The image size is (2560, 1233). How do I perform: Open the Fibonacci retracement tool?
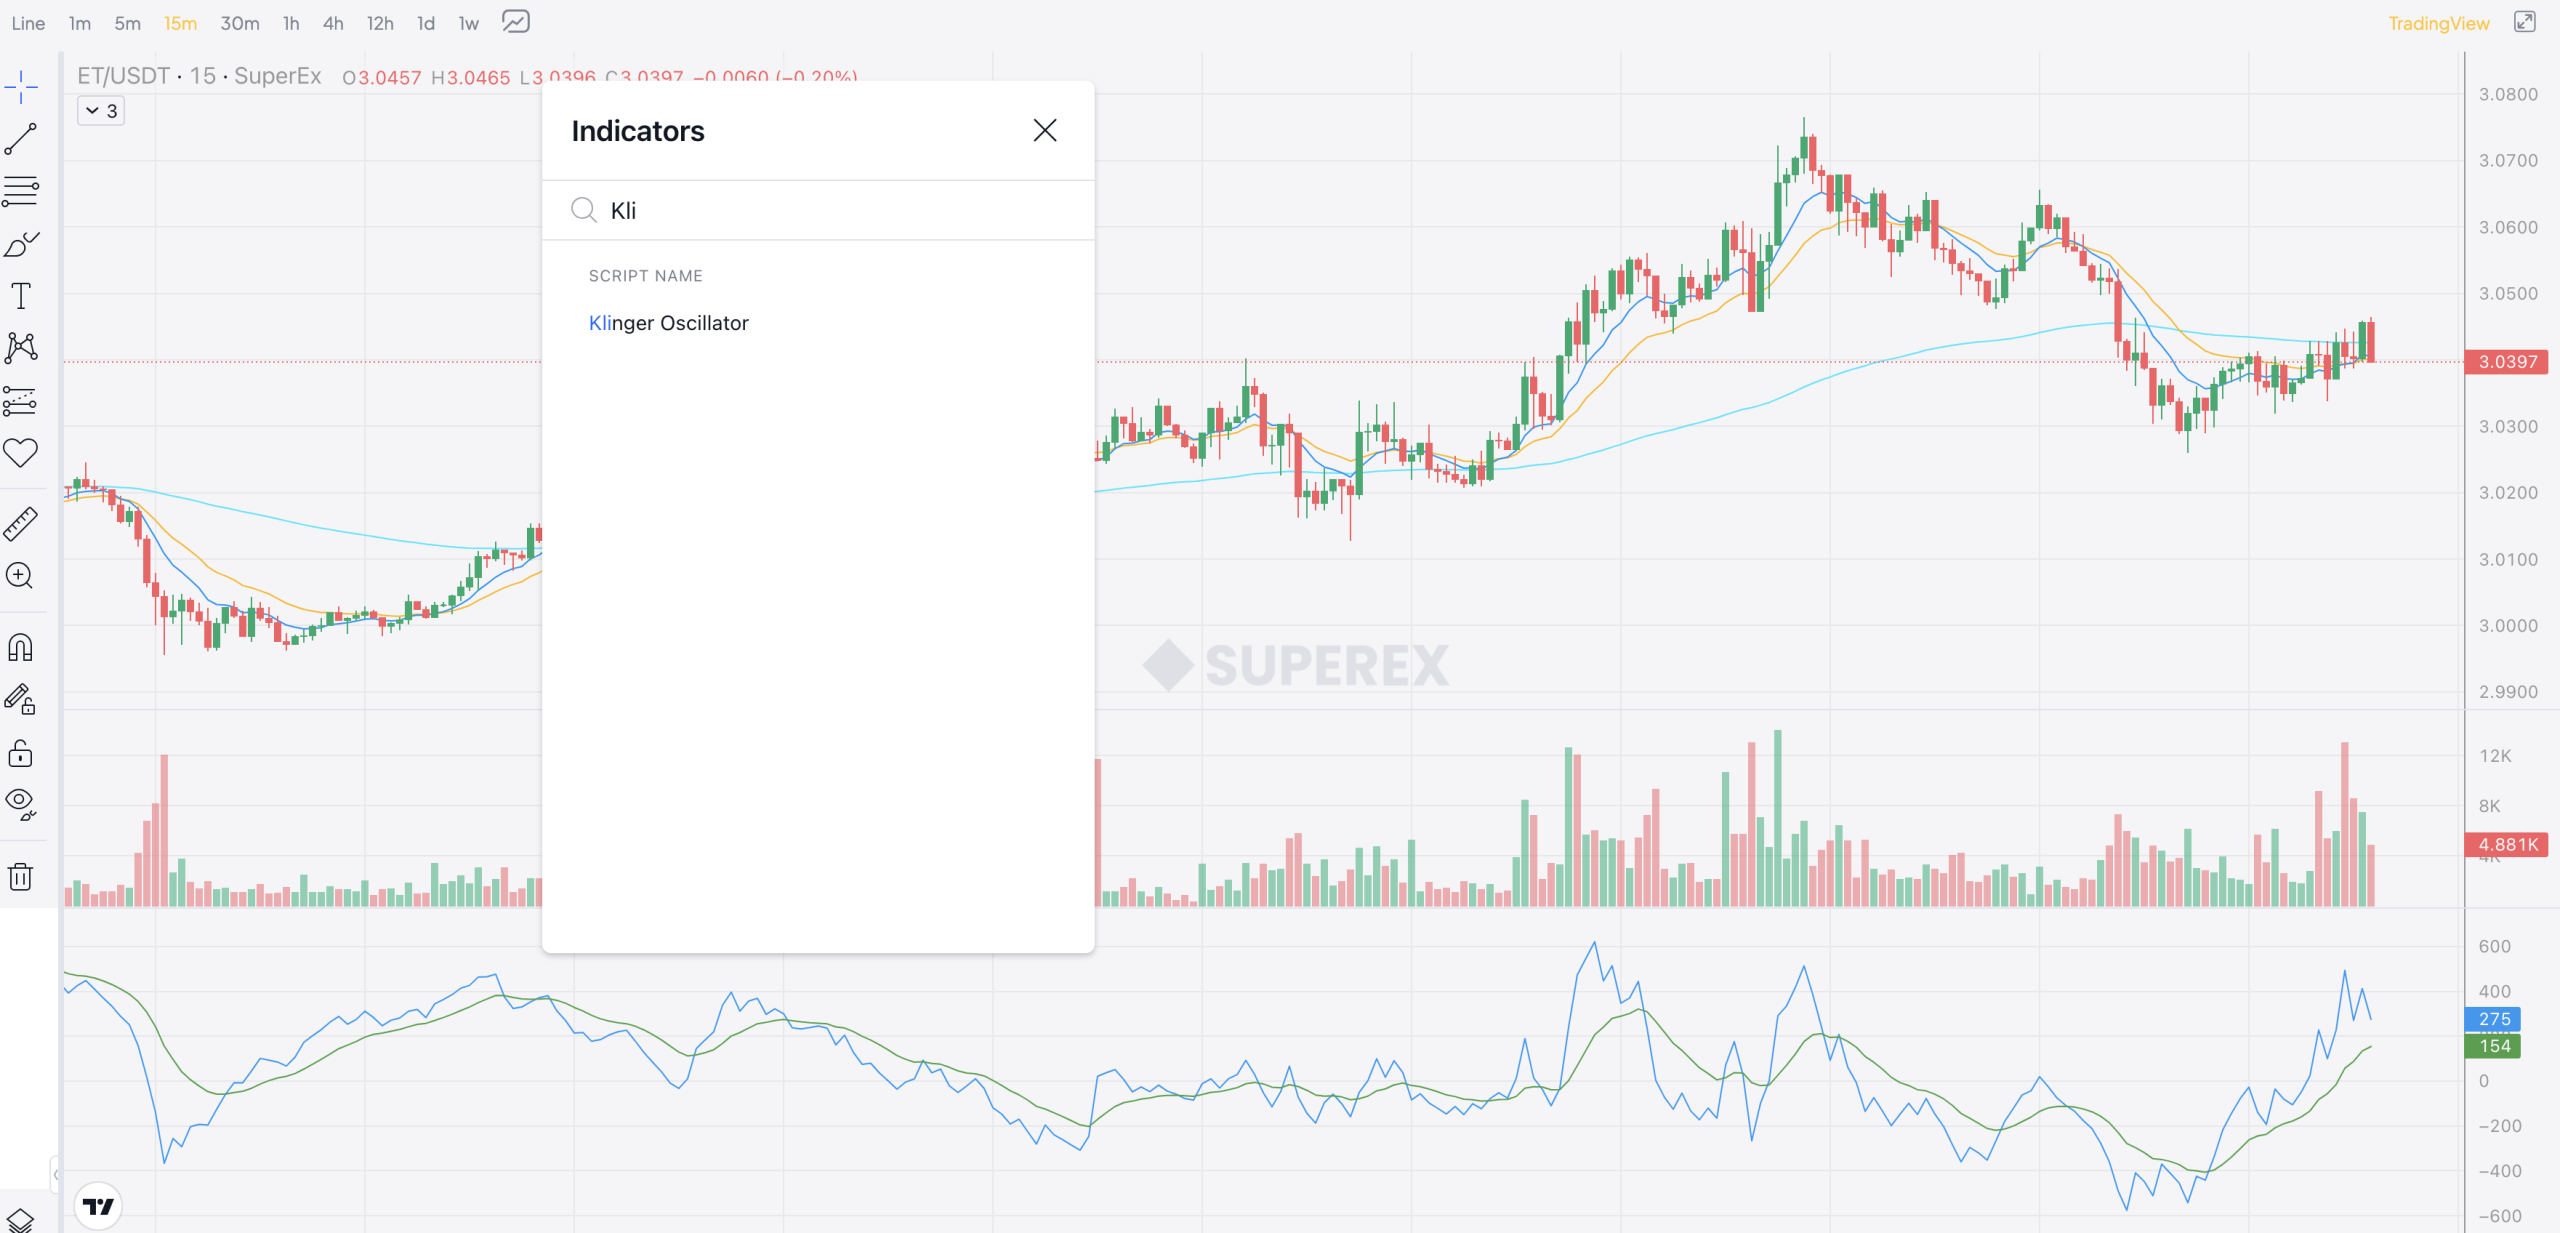[21, 191]
